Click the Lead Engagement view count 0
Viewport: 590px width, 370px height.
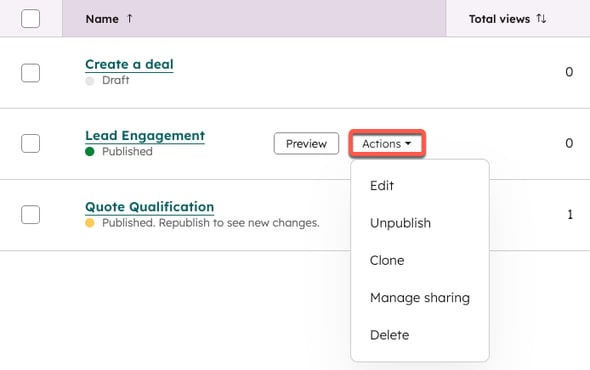[569, 143]
